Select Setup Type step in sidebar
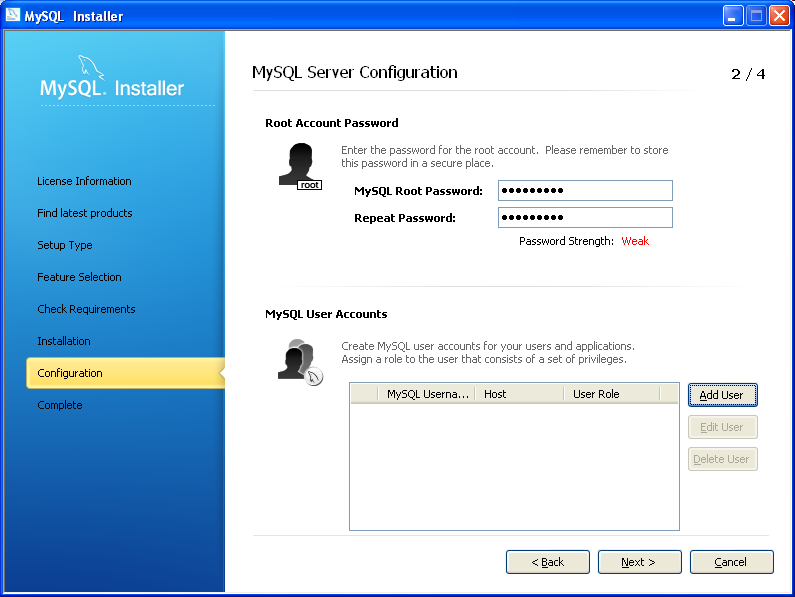 point(65,245)
